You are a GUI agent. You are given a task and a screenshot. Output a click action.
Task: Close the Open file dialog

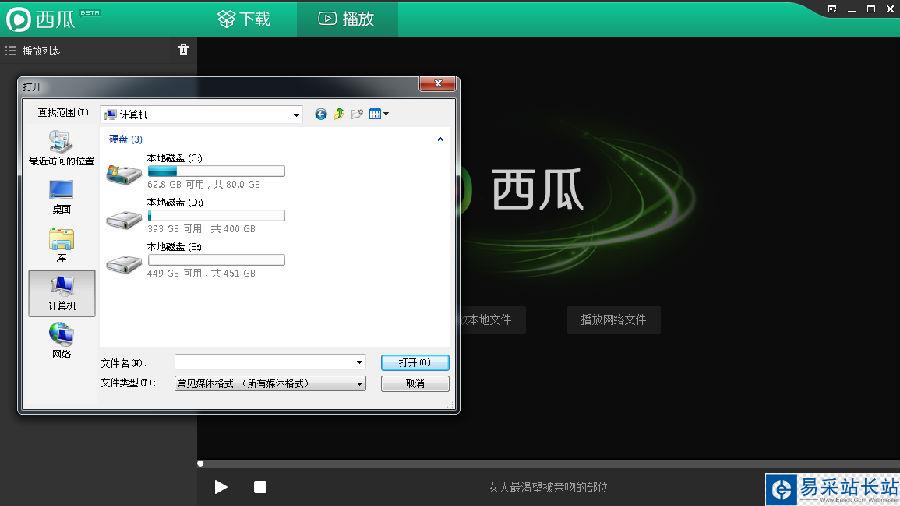437,84
